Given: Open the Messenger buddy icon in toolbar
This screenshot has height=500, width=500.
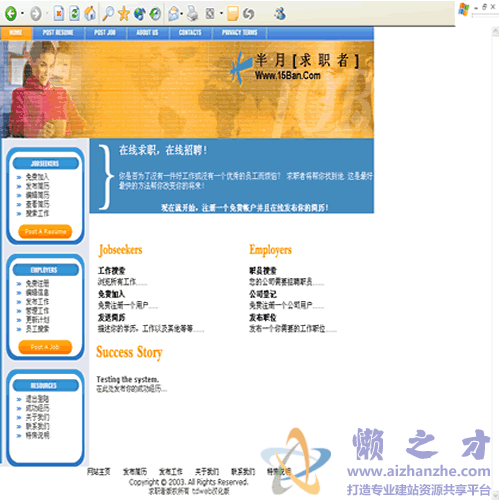Looking at the screenshot, I should point(280,13).
